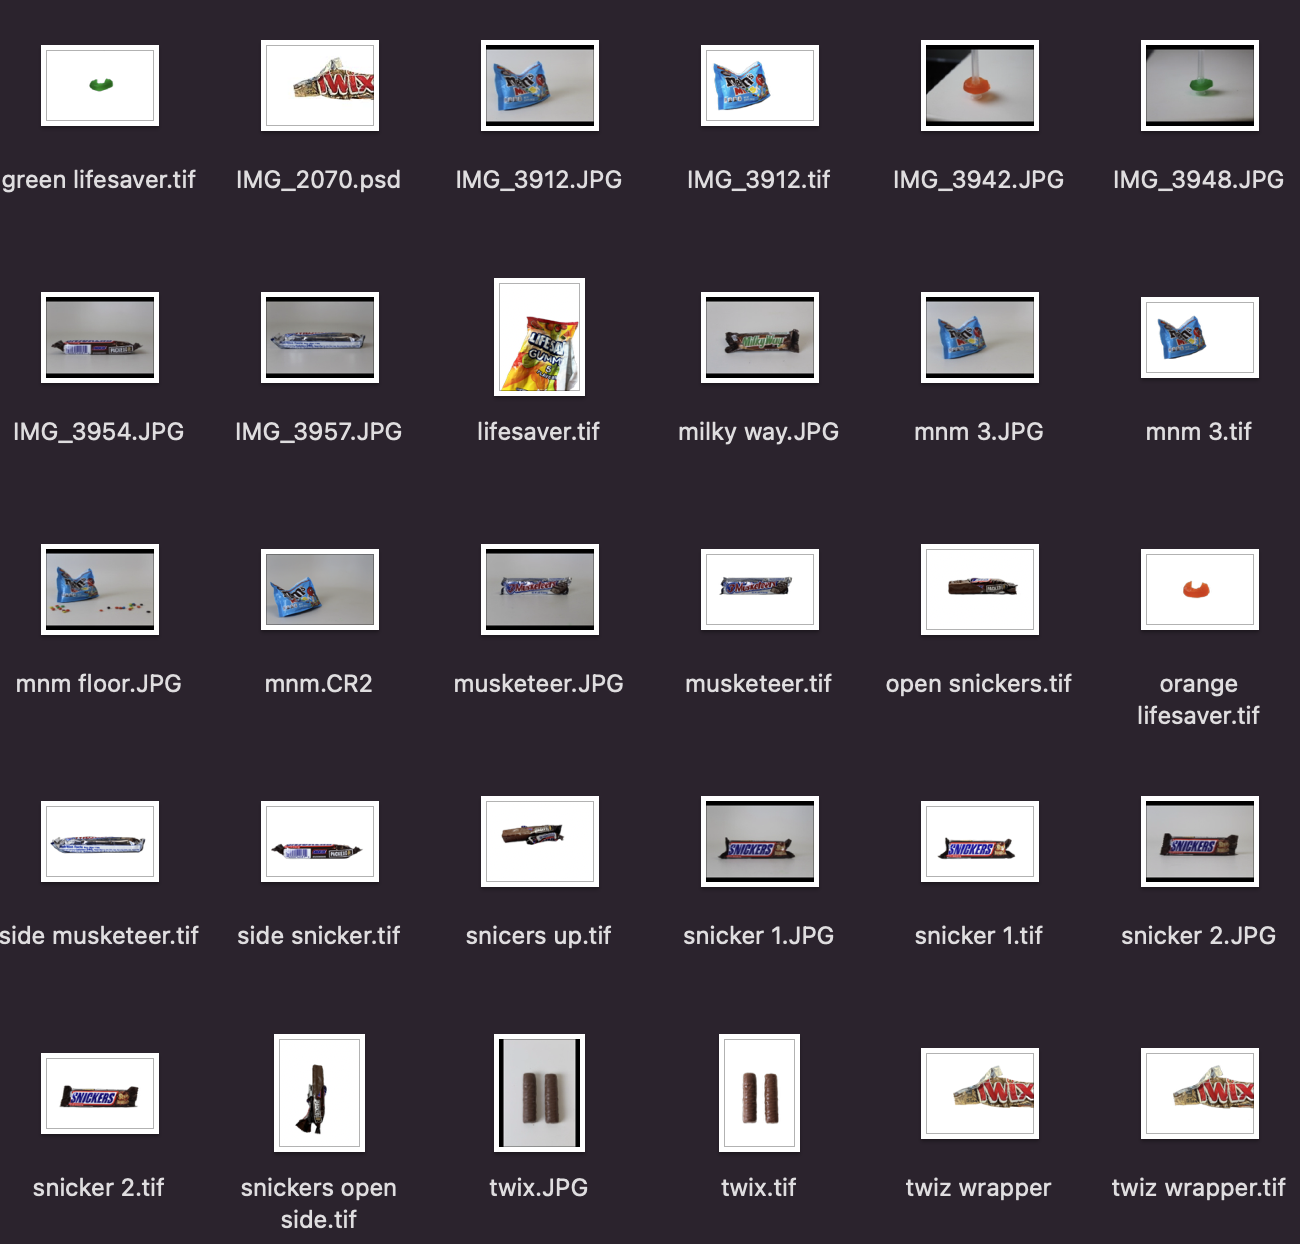This screenshot has width=1300, height=1244.
Task: Select the musketeer.tif thumbnail
Action: (760, 589)
